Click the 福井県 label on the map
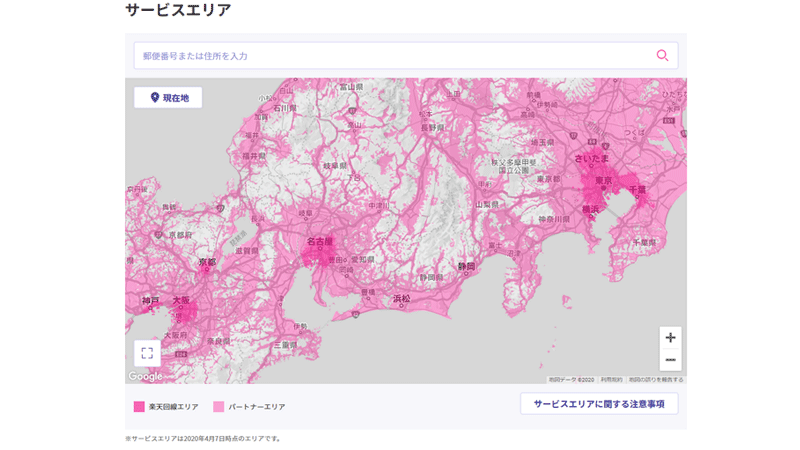 coord(254,156)
